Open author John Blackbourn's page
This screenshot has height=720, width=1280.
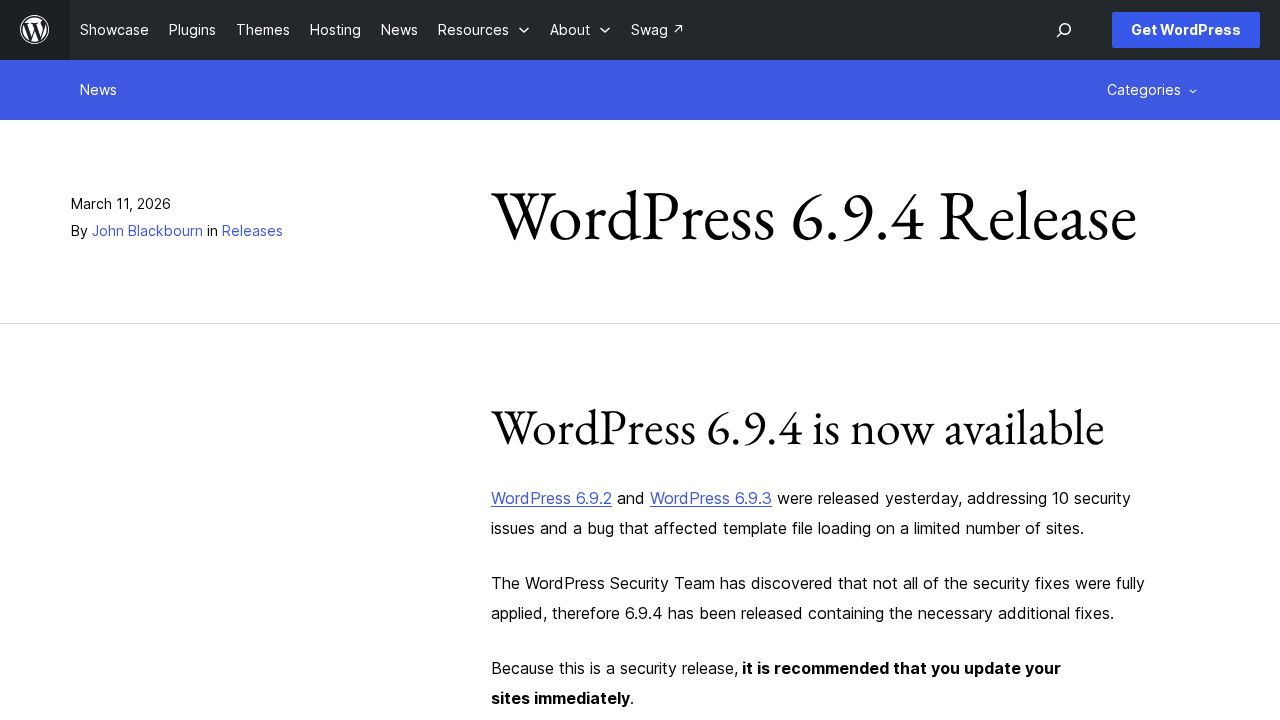coord(147,231)
